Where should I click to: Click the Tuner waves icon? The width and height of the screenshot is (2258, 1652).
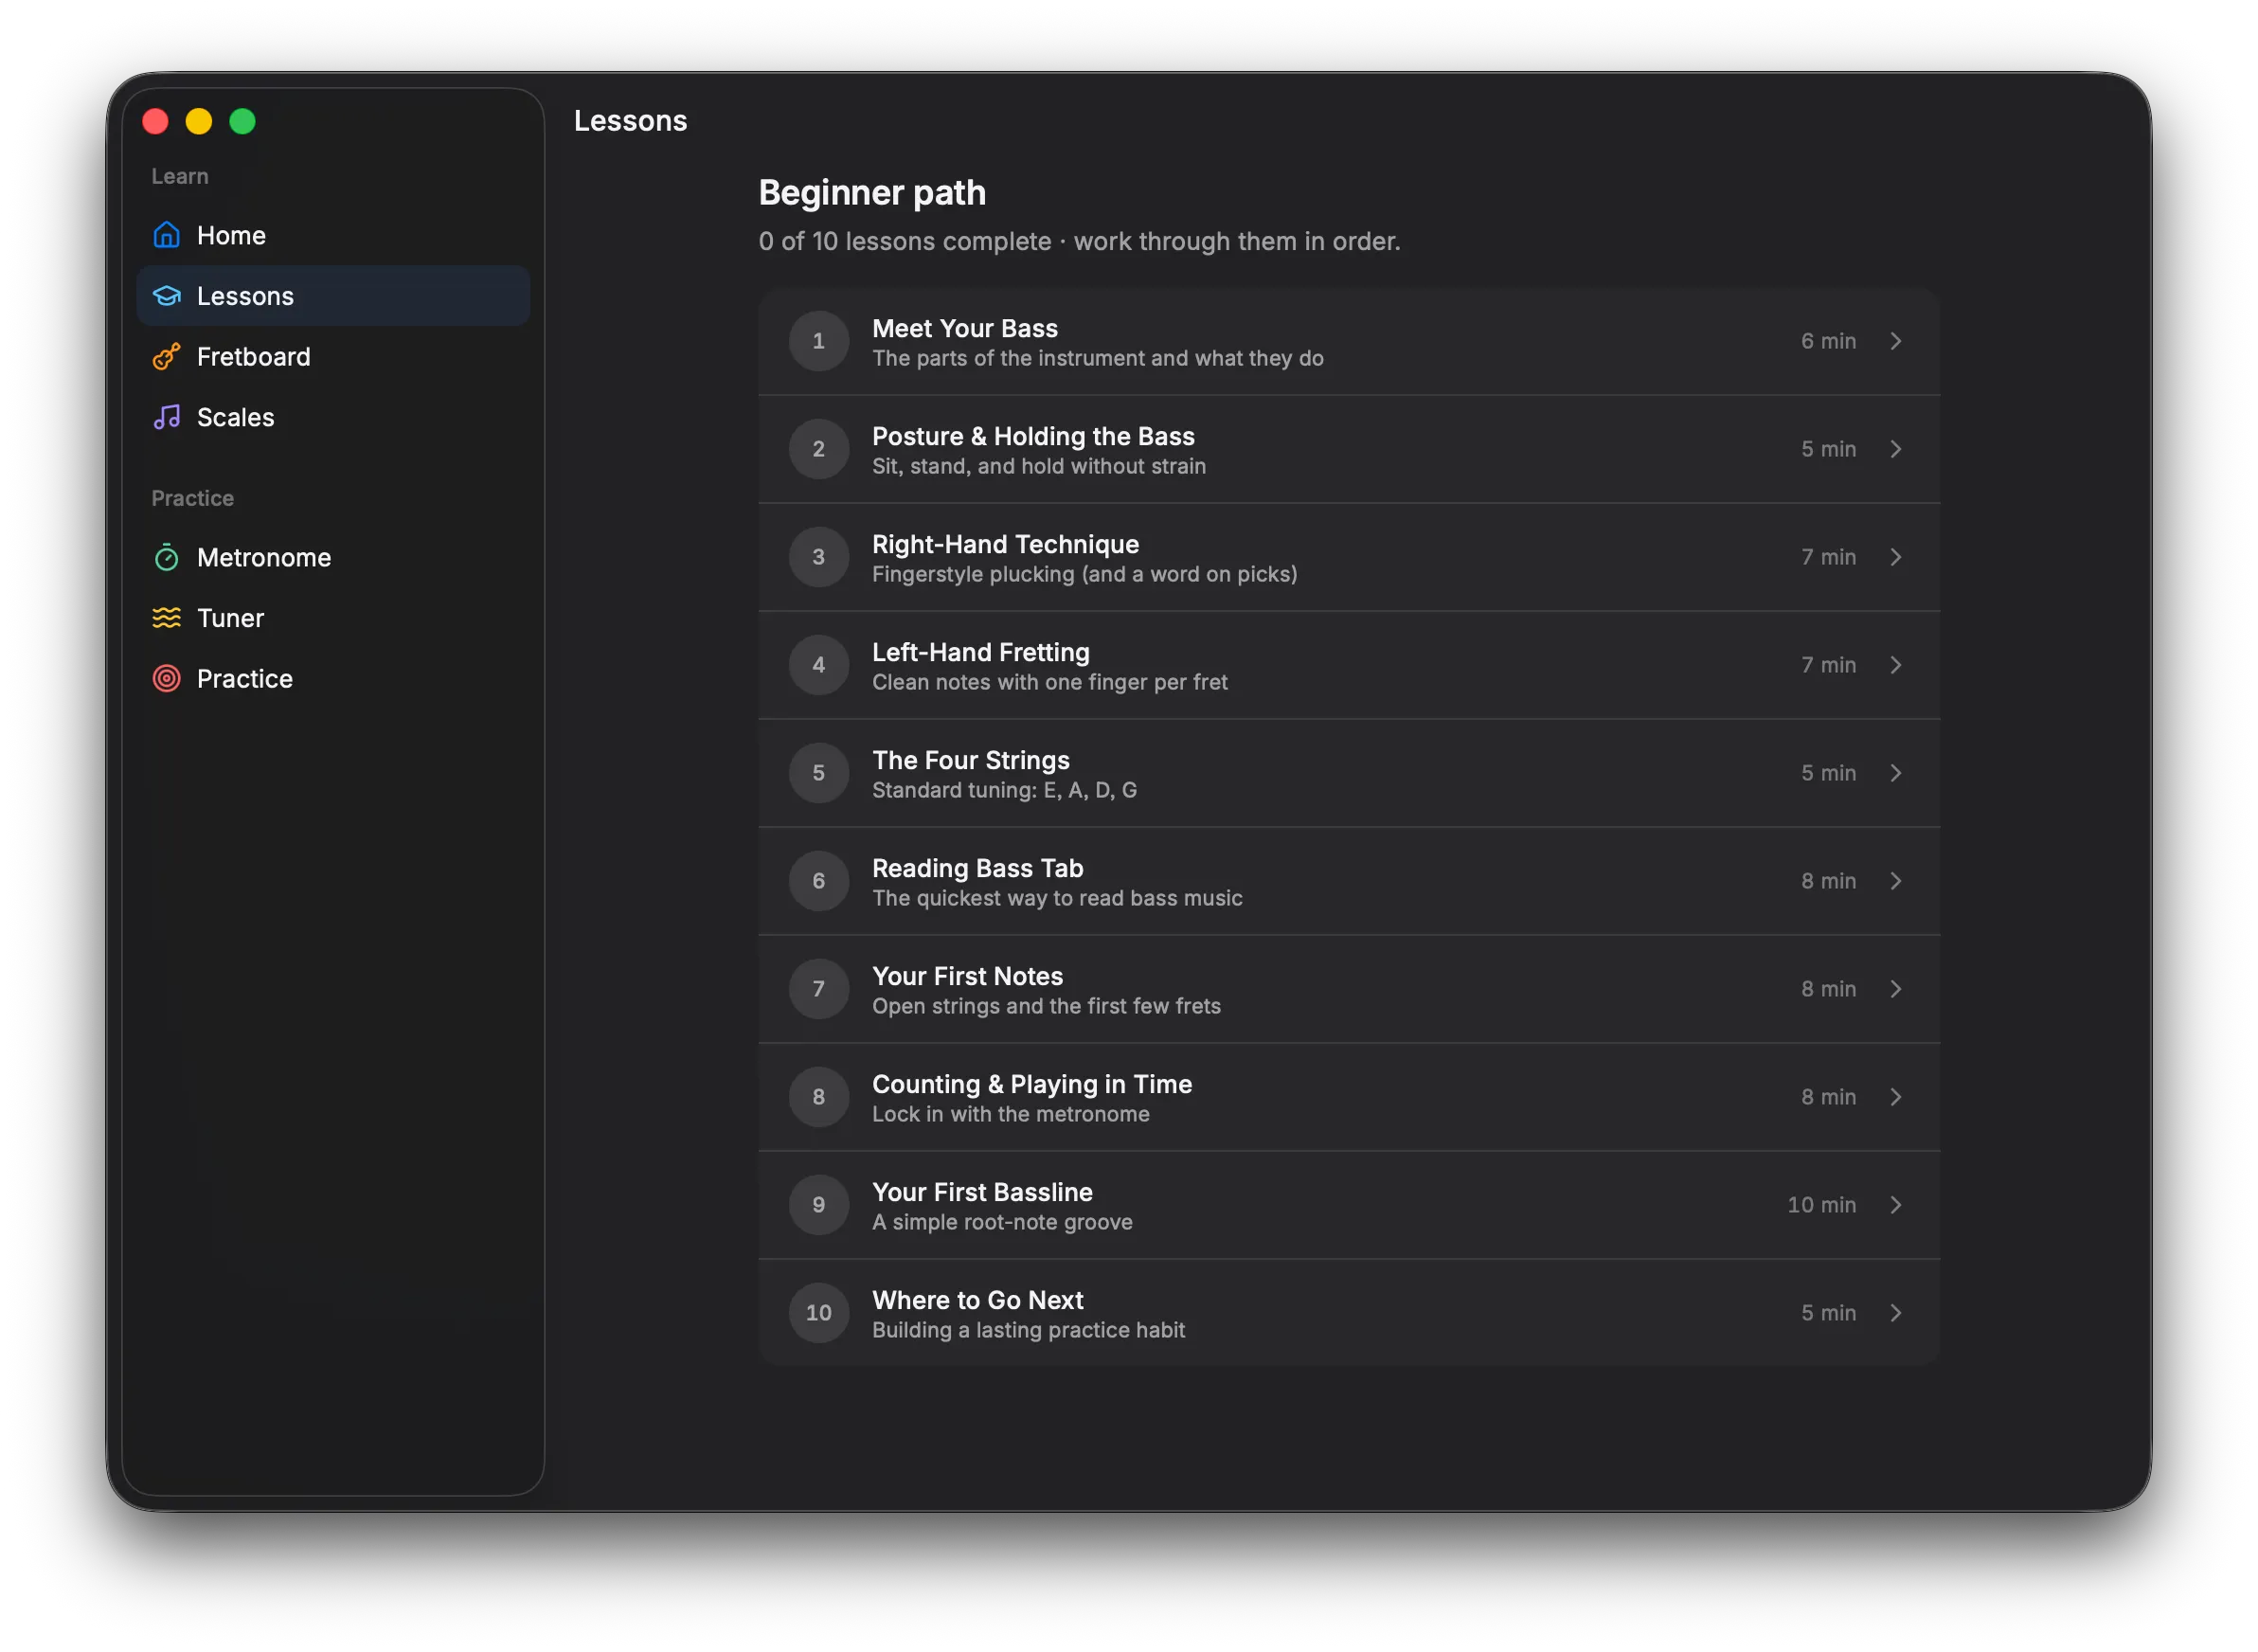166,618
